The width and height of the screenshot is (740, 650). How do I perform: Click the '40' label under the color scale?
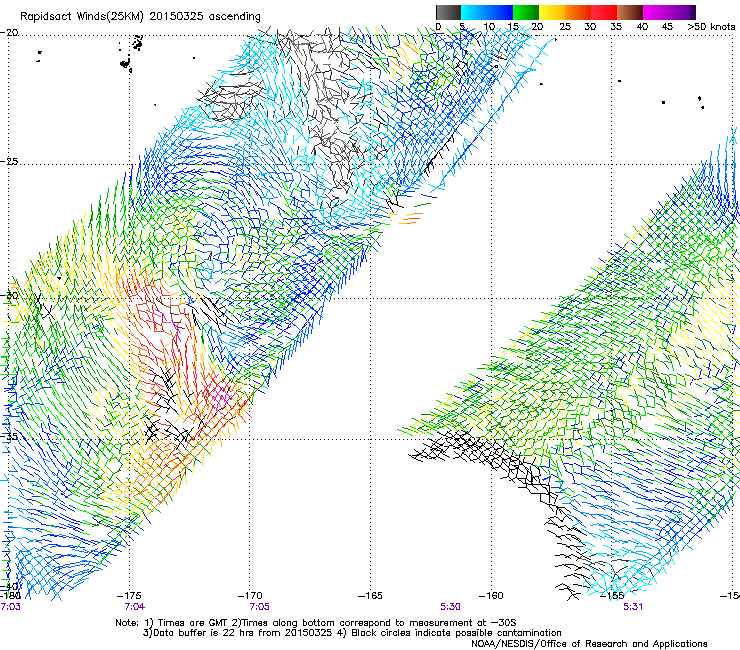[642, 27]
